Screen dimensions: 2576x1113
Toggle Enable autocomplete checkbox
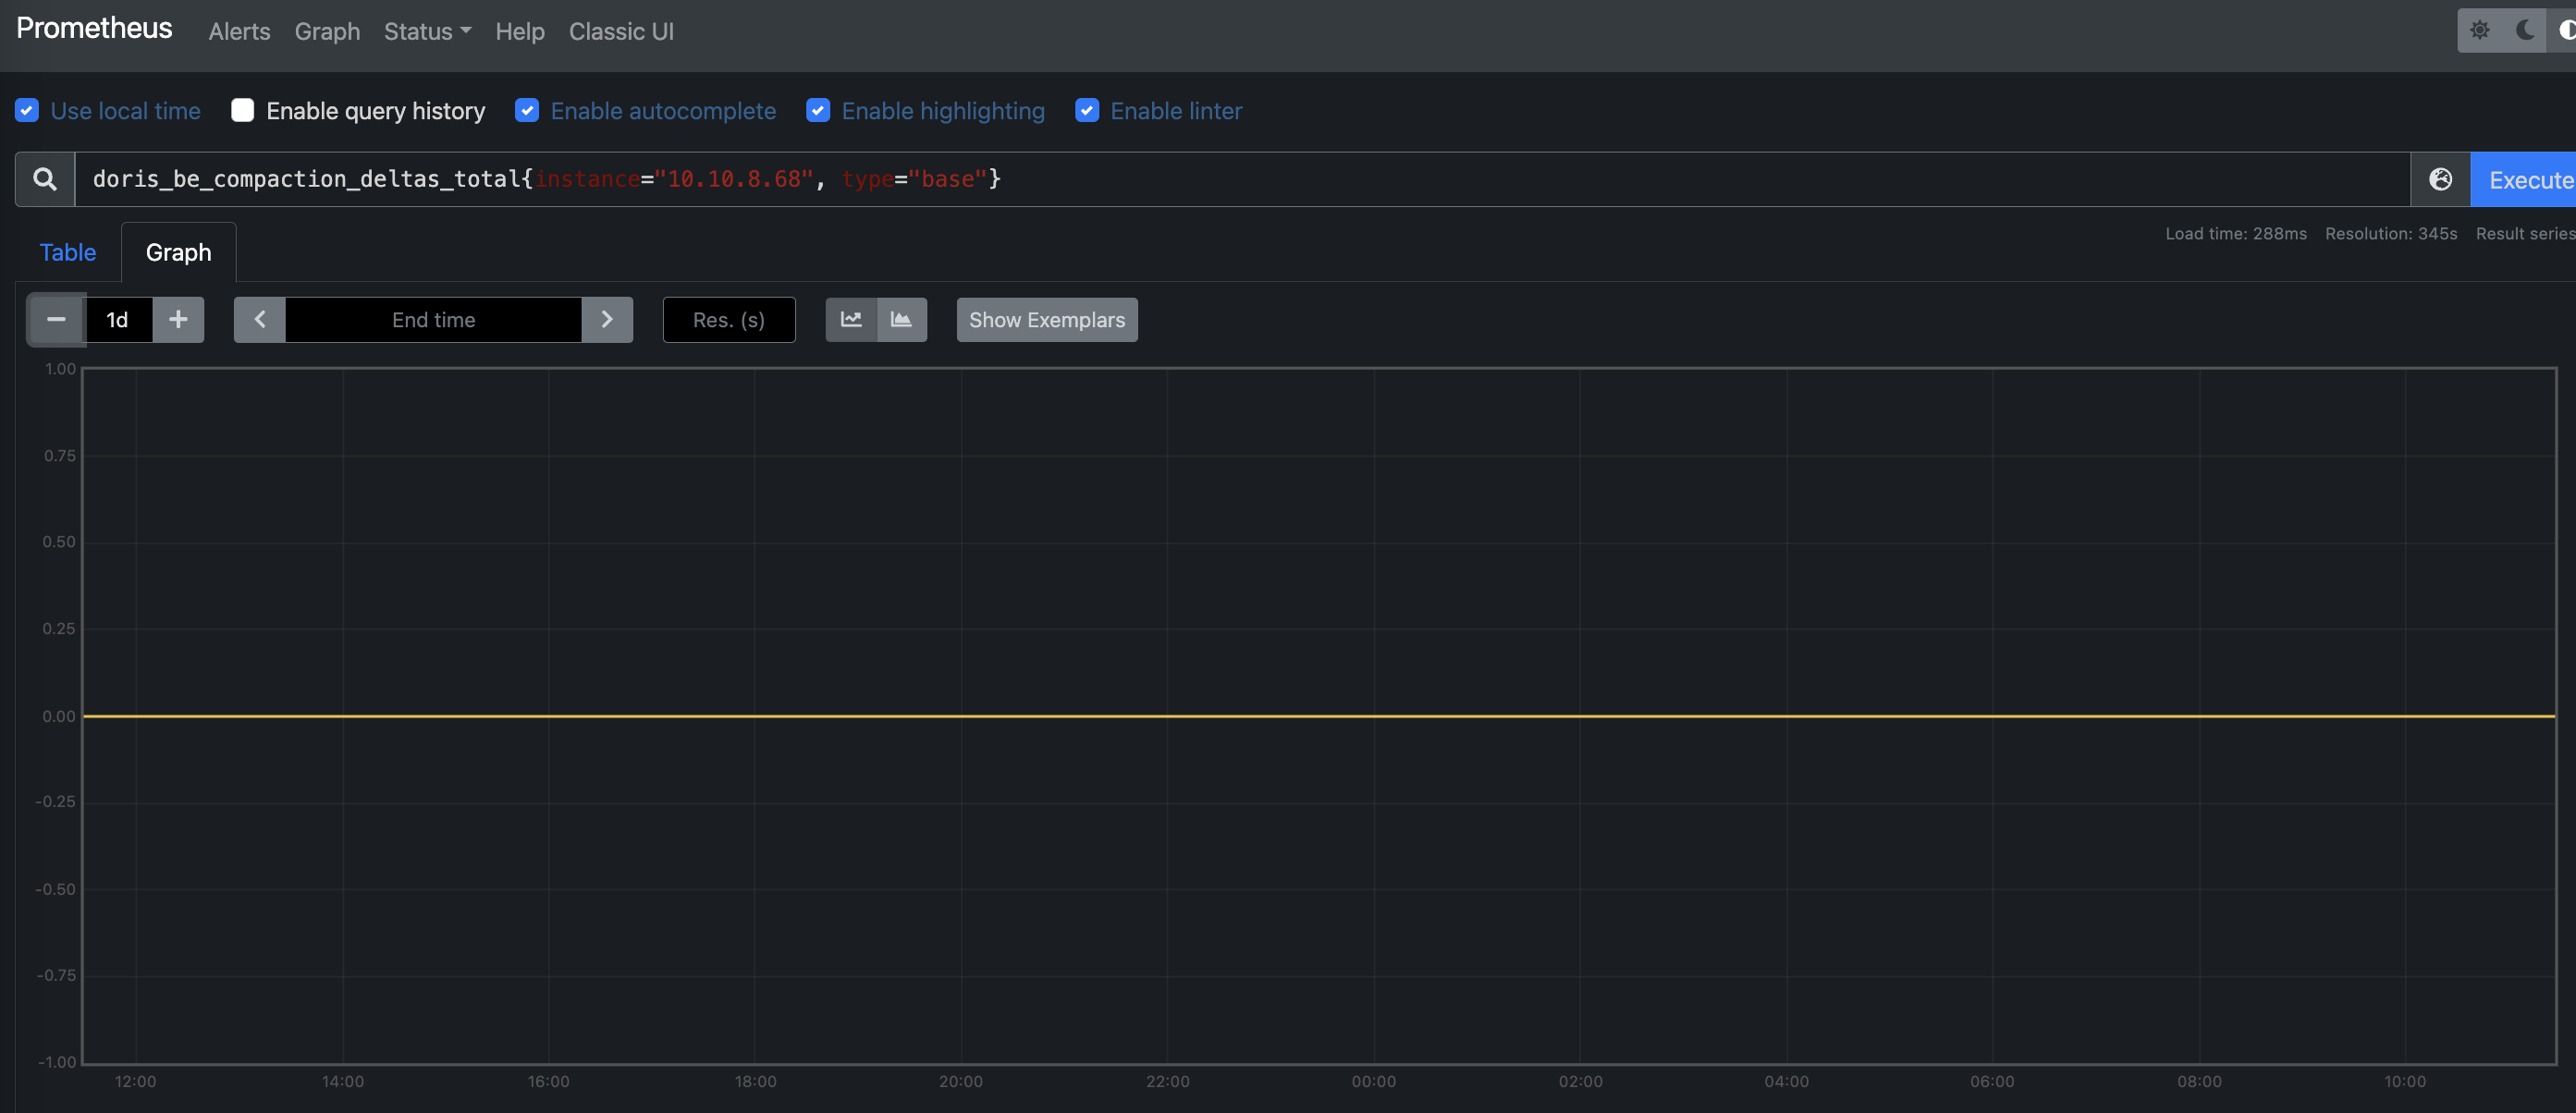[x=527, y=111]
